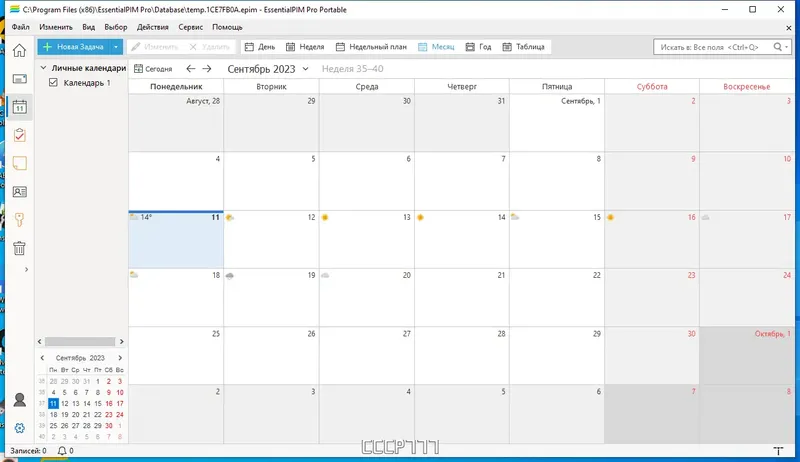Image resolution: width=800 pixels, height=462 pixels.
Task: Open the user account icon in sidebar
Action: point(19,399)
